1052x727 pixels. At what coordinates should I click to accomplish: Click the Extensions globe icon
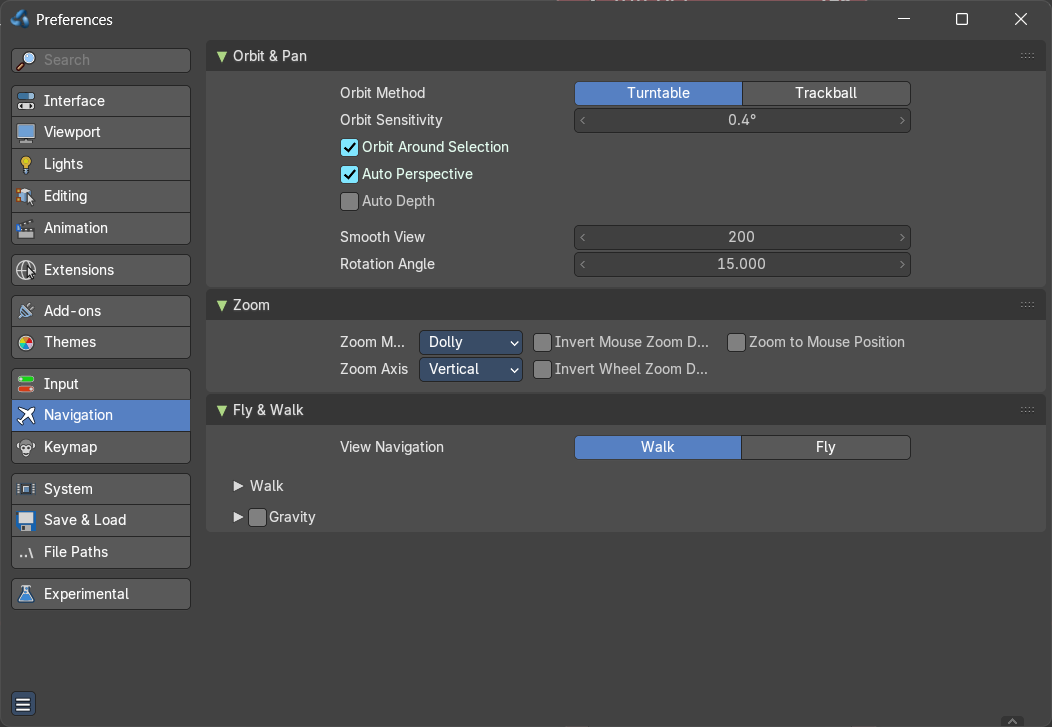tap(26, 270)
